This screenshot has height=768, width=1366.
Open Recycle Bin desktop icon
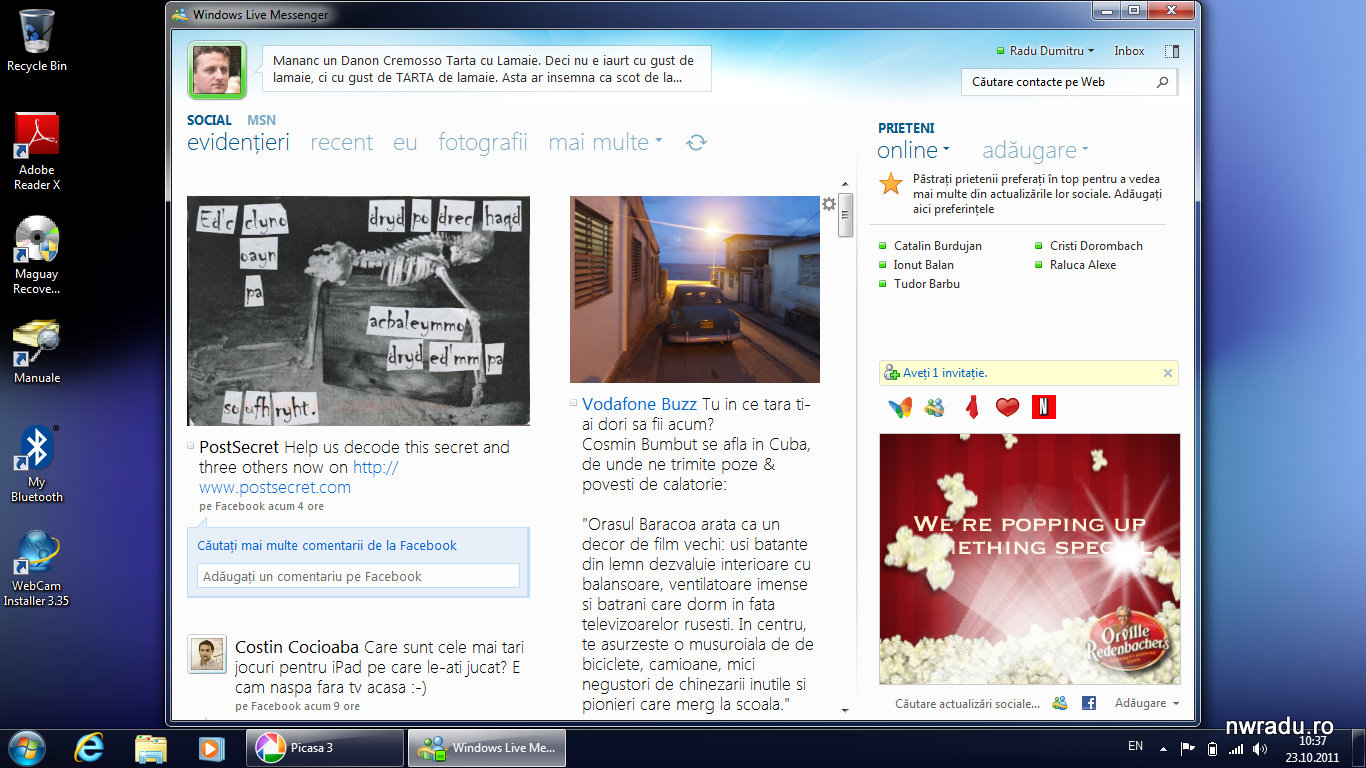tap(37, 41)
